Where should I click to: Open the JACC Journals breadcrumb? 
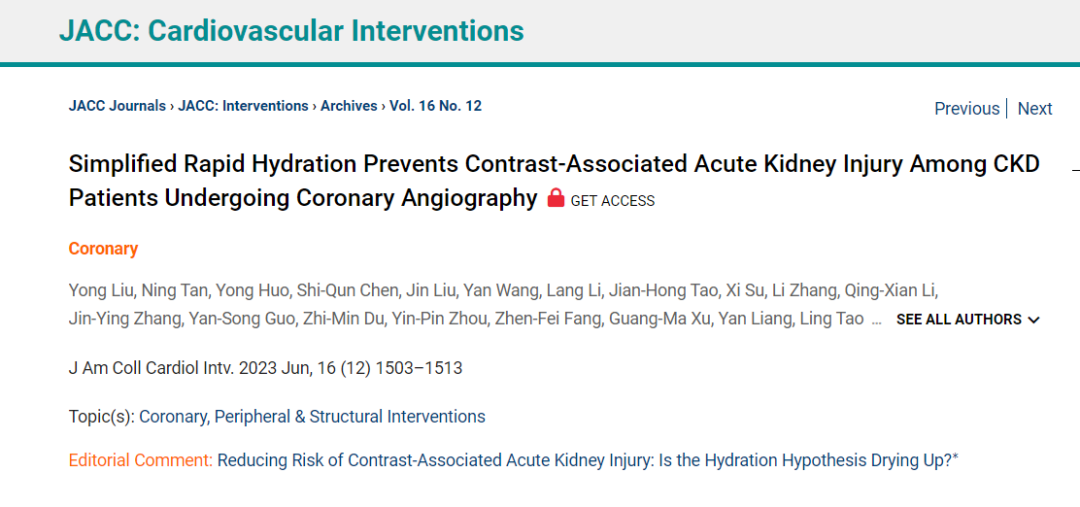(117, 106)
